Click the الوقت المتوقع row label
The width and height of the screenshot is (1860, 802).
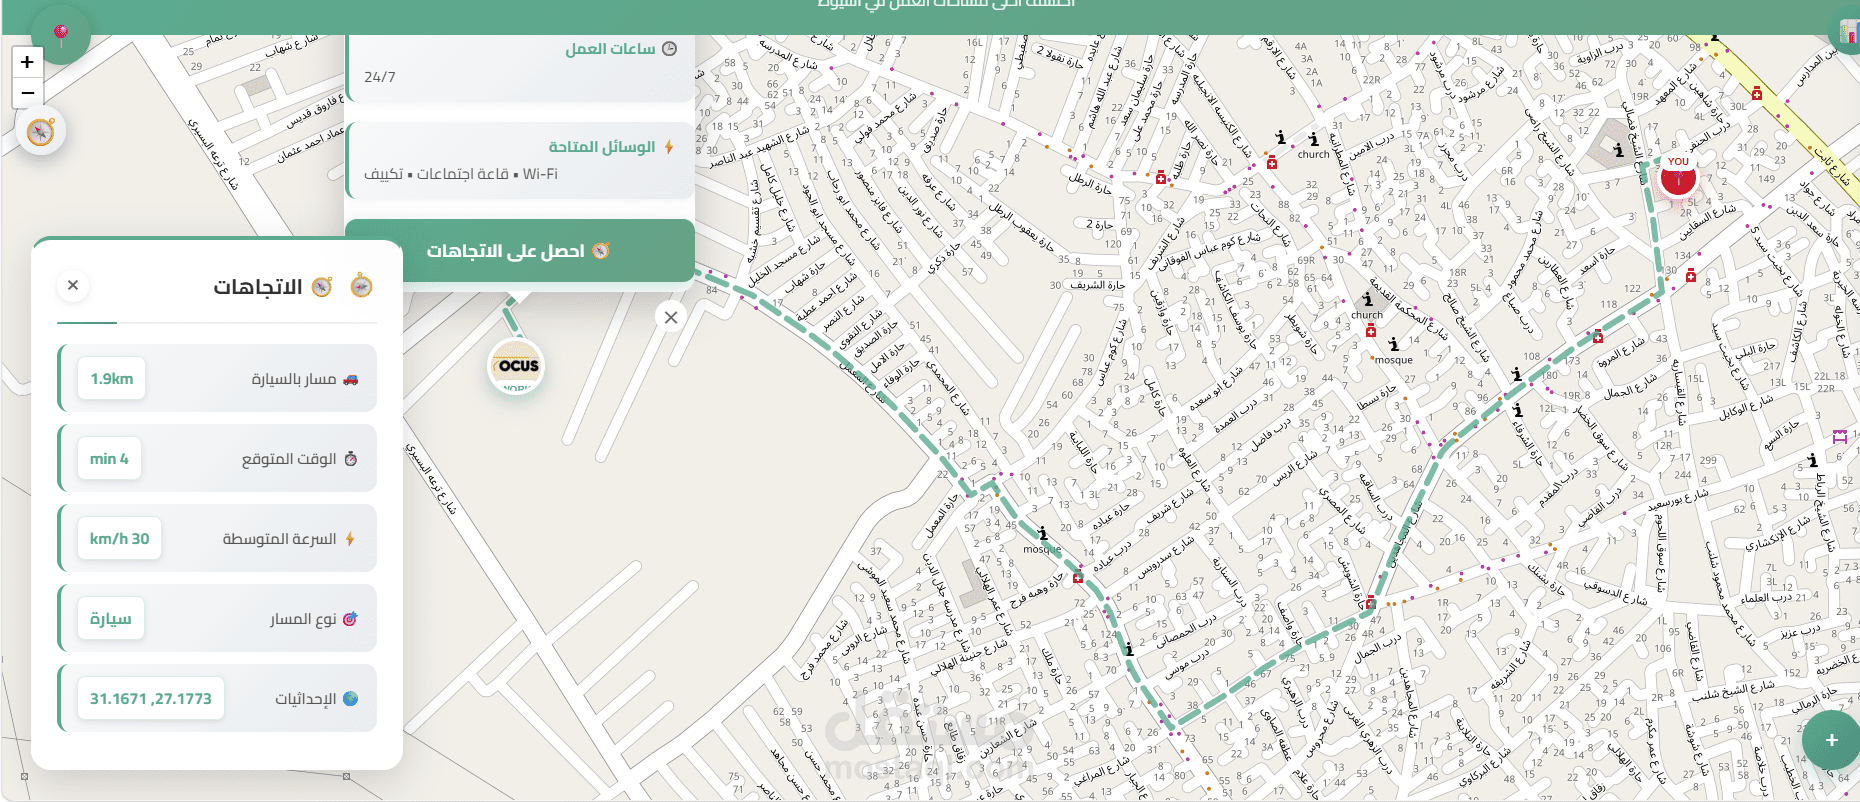(x=289, y=459)
